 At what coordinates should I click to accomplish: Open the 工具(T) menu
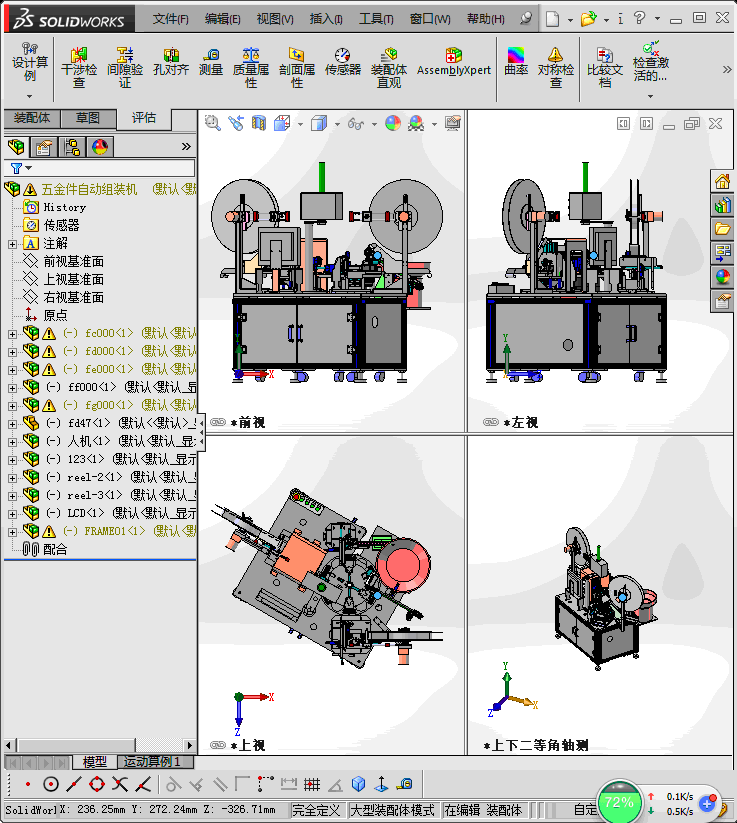[376, 19]
